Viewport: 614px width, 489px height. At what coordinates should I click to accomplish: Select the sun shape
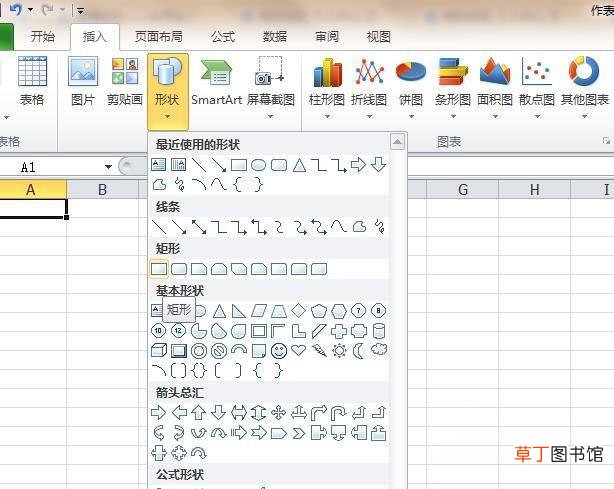pyautogui.click(x=339, y=351)
